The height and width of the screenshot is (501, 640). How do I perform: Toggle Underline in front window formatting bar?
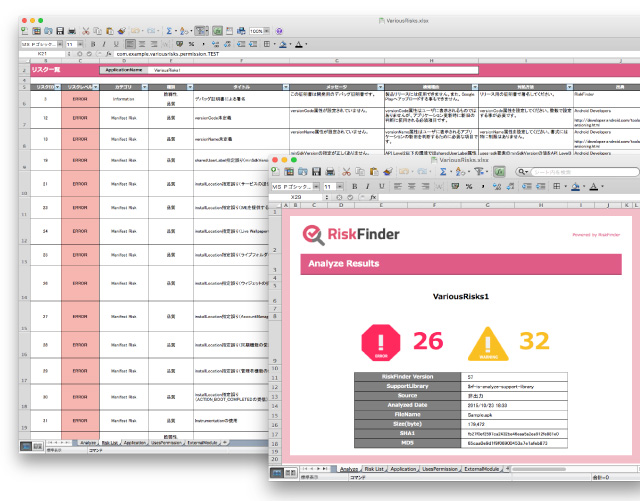[x=382, y=186]
